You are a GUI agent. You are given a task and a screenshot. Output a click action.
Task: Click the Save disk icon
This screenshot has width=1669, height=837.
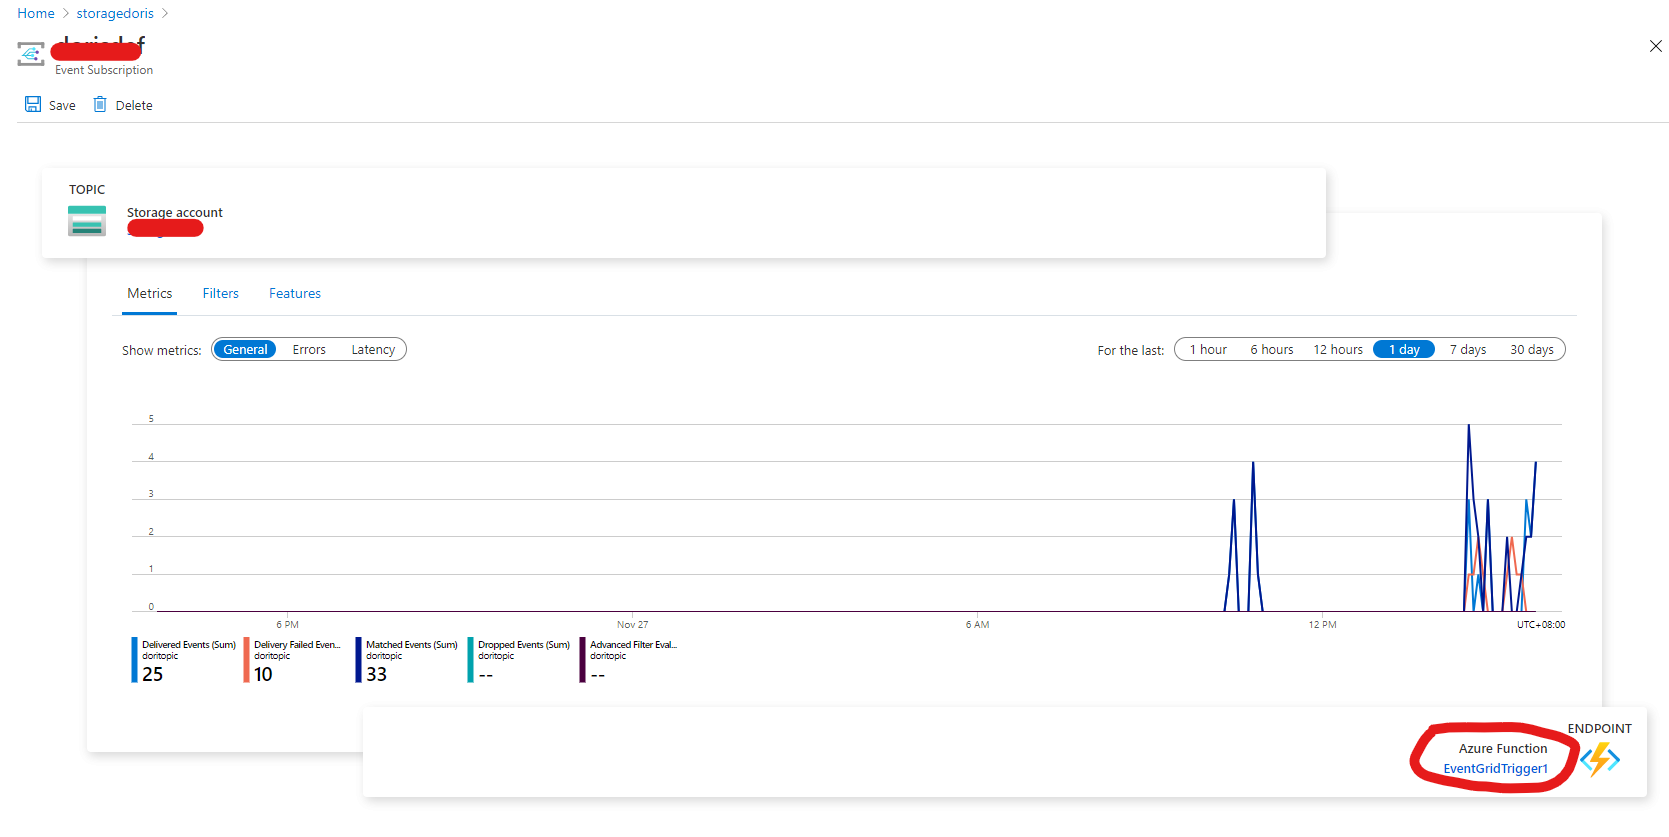coord(33,104)
